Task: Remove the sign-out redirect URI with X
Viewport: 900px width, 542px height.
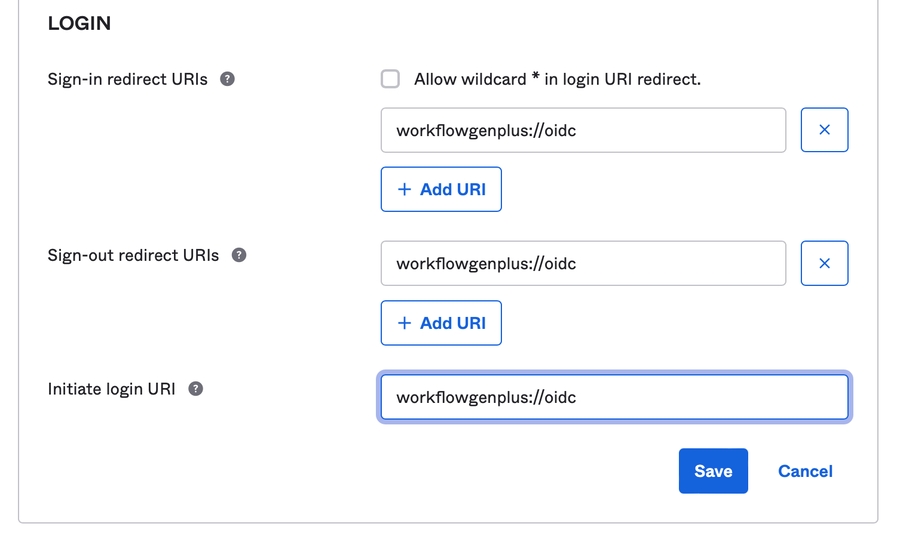Action: coord(824,263)
